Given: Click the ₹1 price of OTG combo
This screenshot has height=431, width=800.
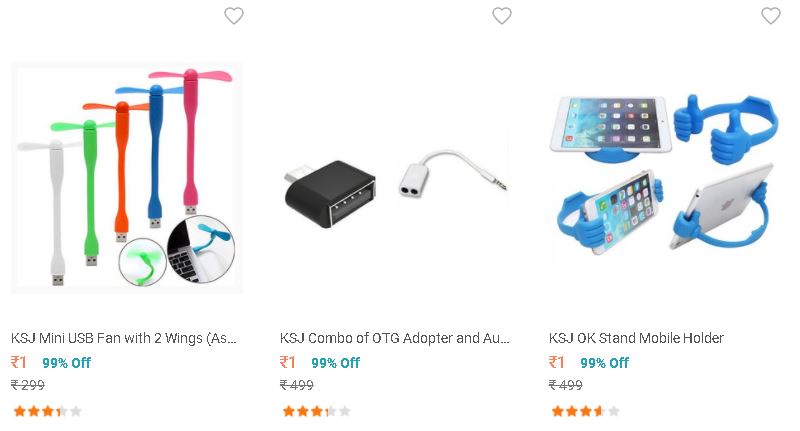Looking at the screenshot, I should (288, 362).
